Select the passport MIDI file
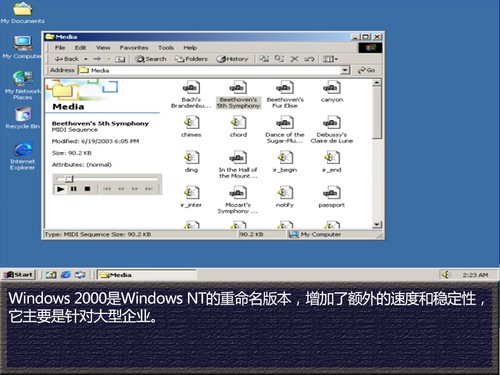Viewport: 500px width, 375px height. click(x=331, y=197)
